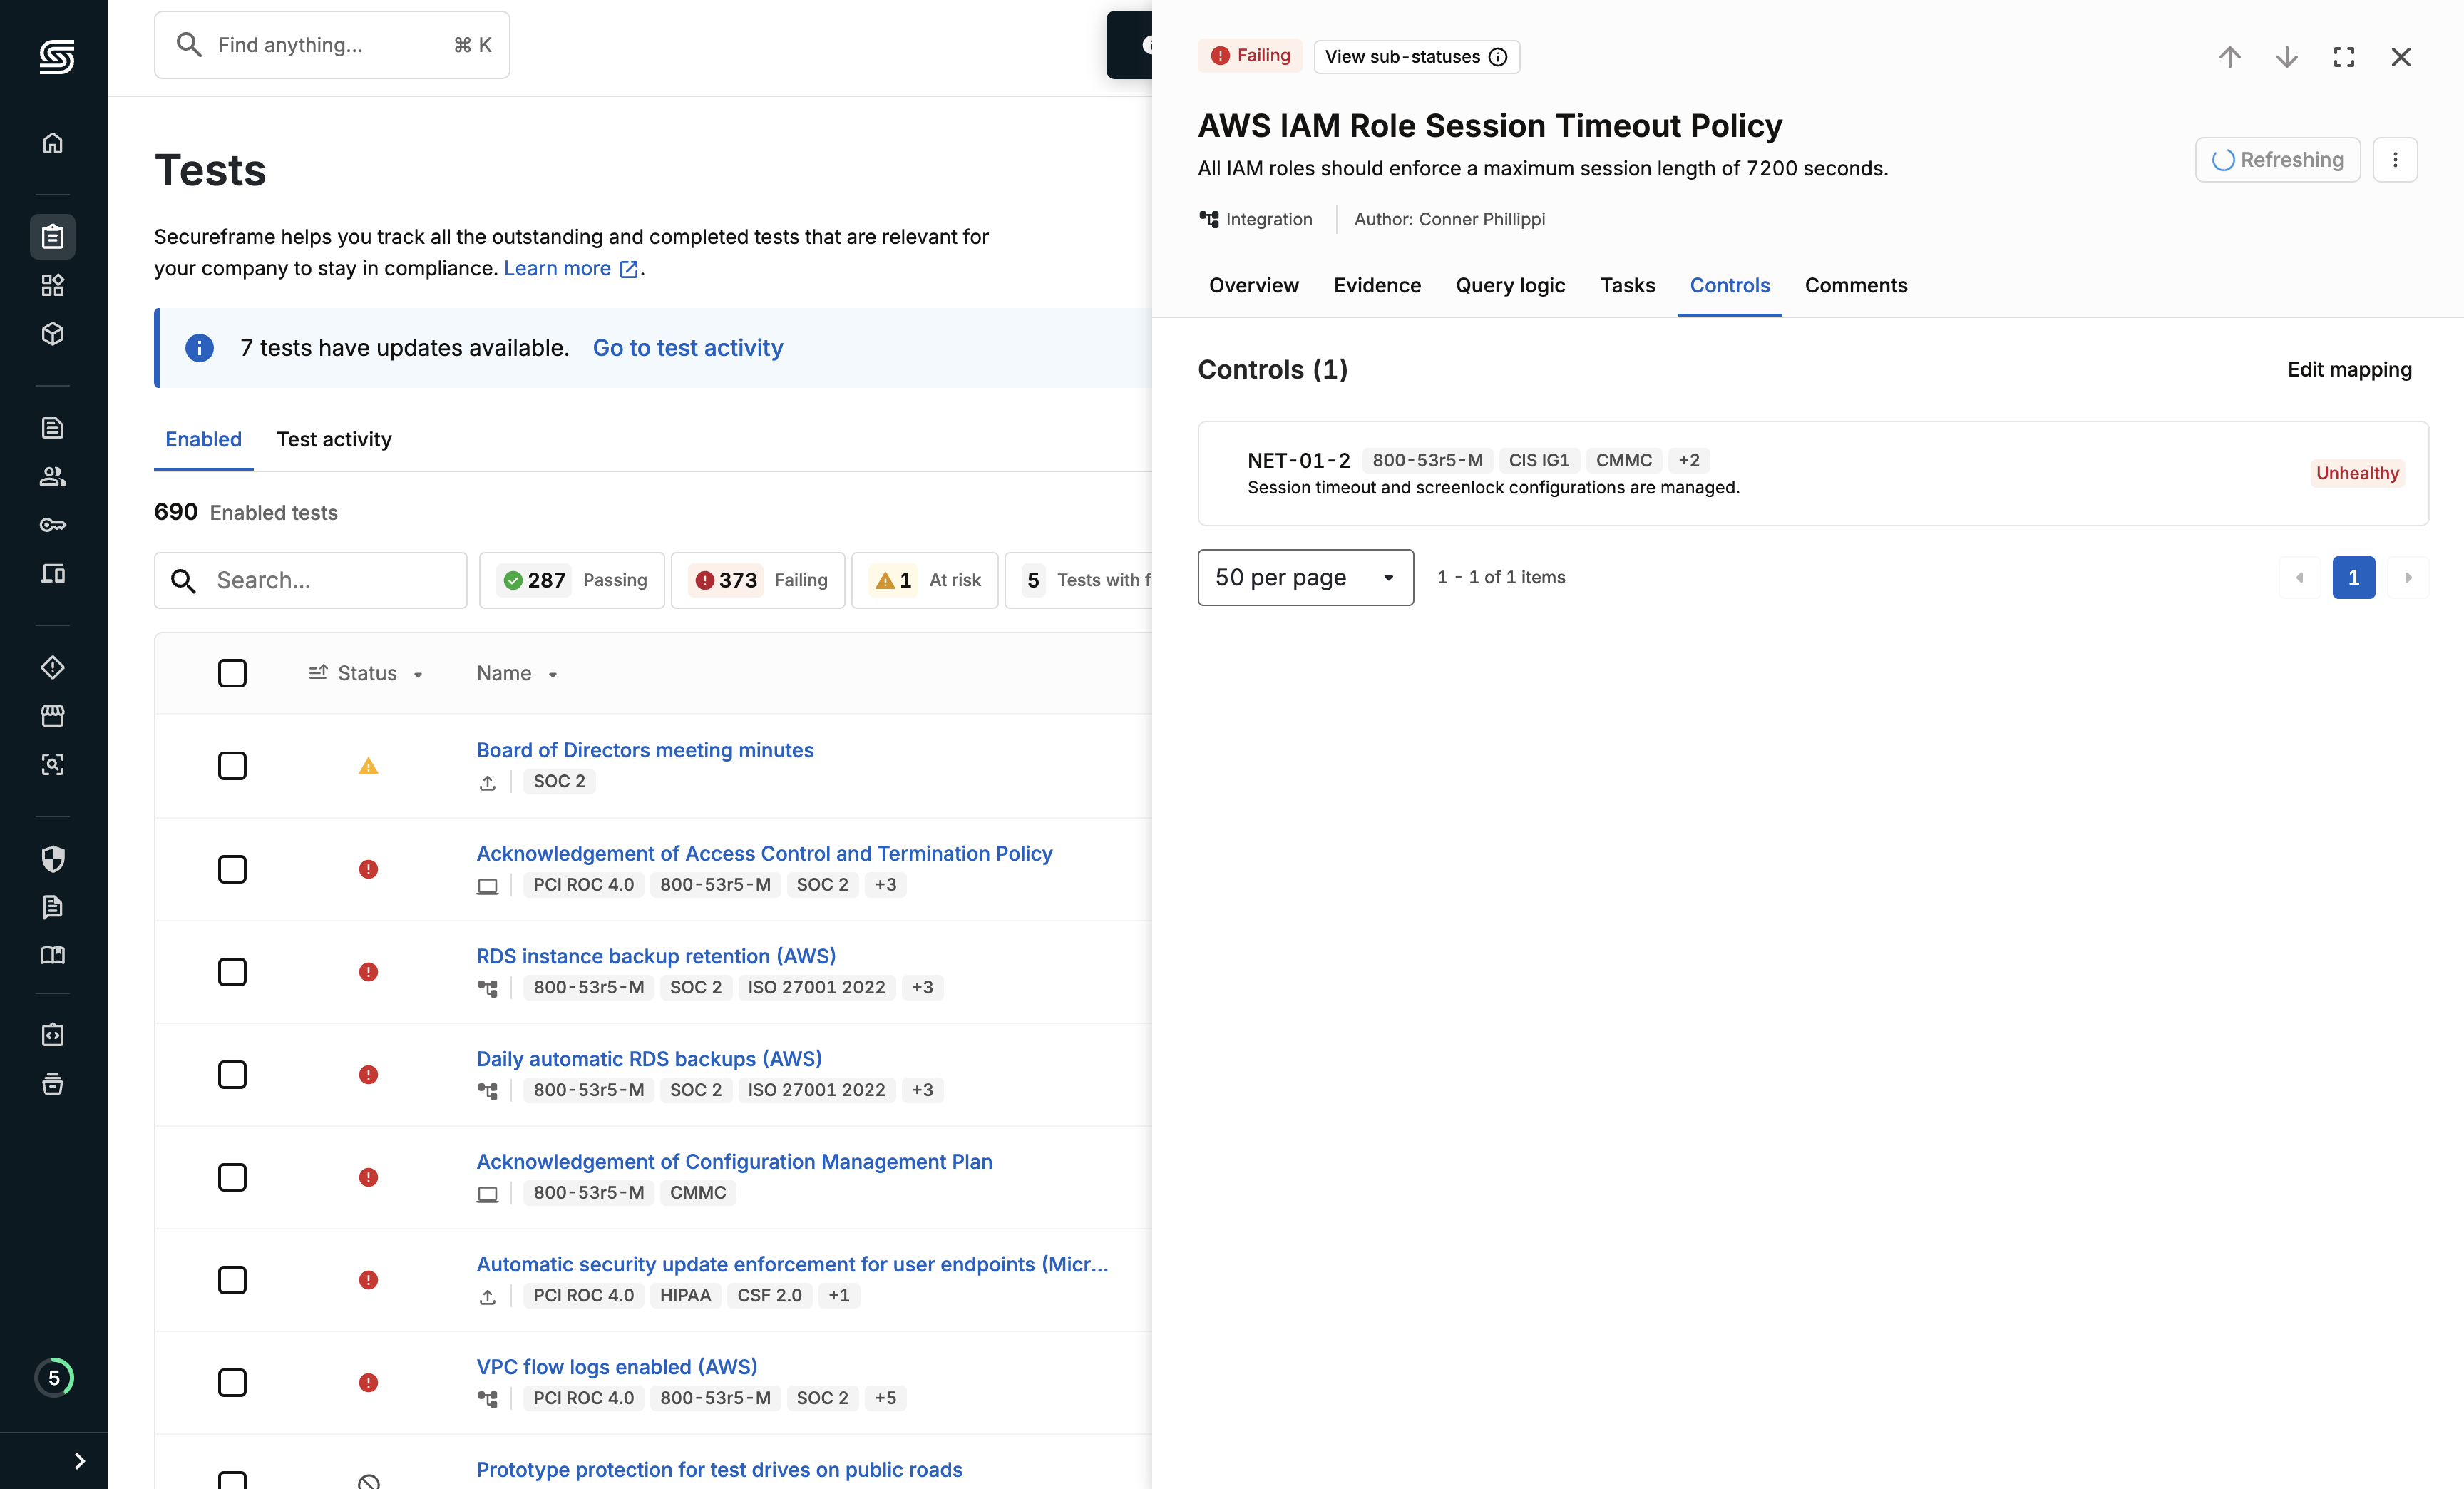Expand the panel to full screen
2464x1489 pixels.
point(2344,57)
